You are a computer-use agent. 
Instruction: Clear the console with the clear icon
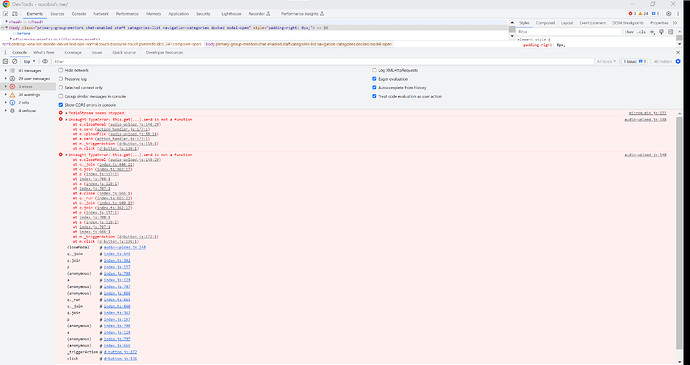point(15,62)
